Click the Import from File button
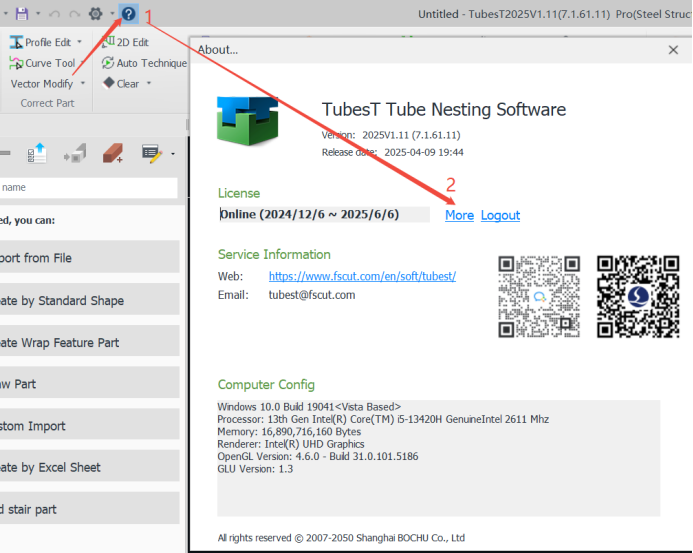This screenshot has height=553, width=693. 89,257
